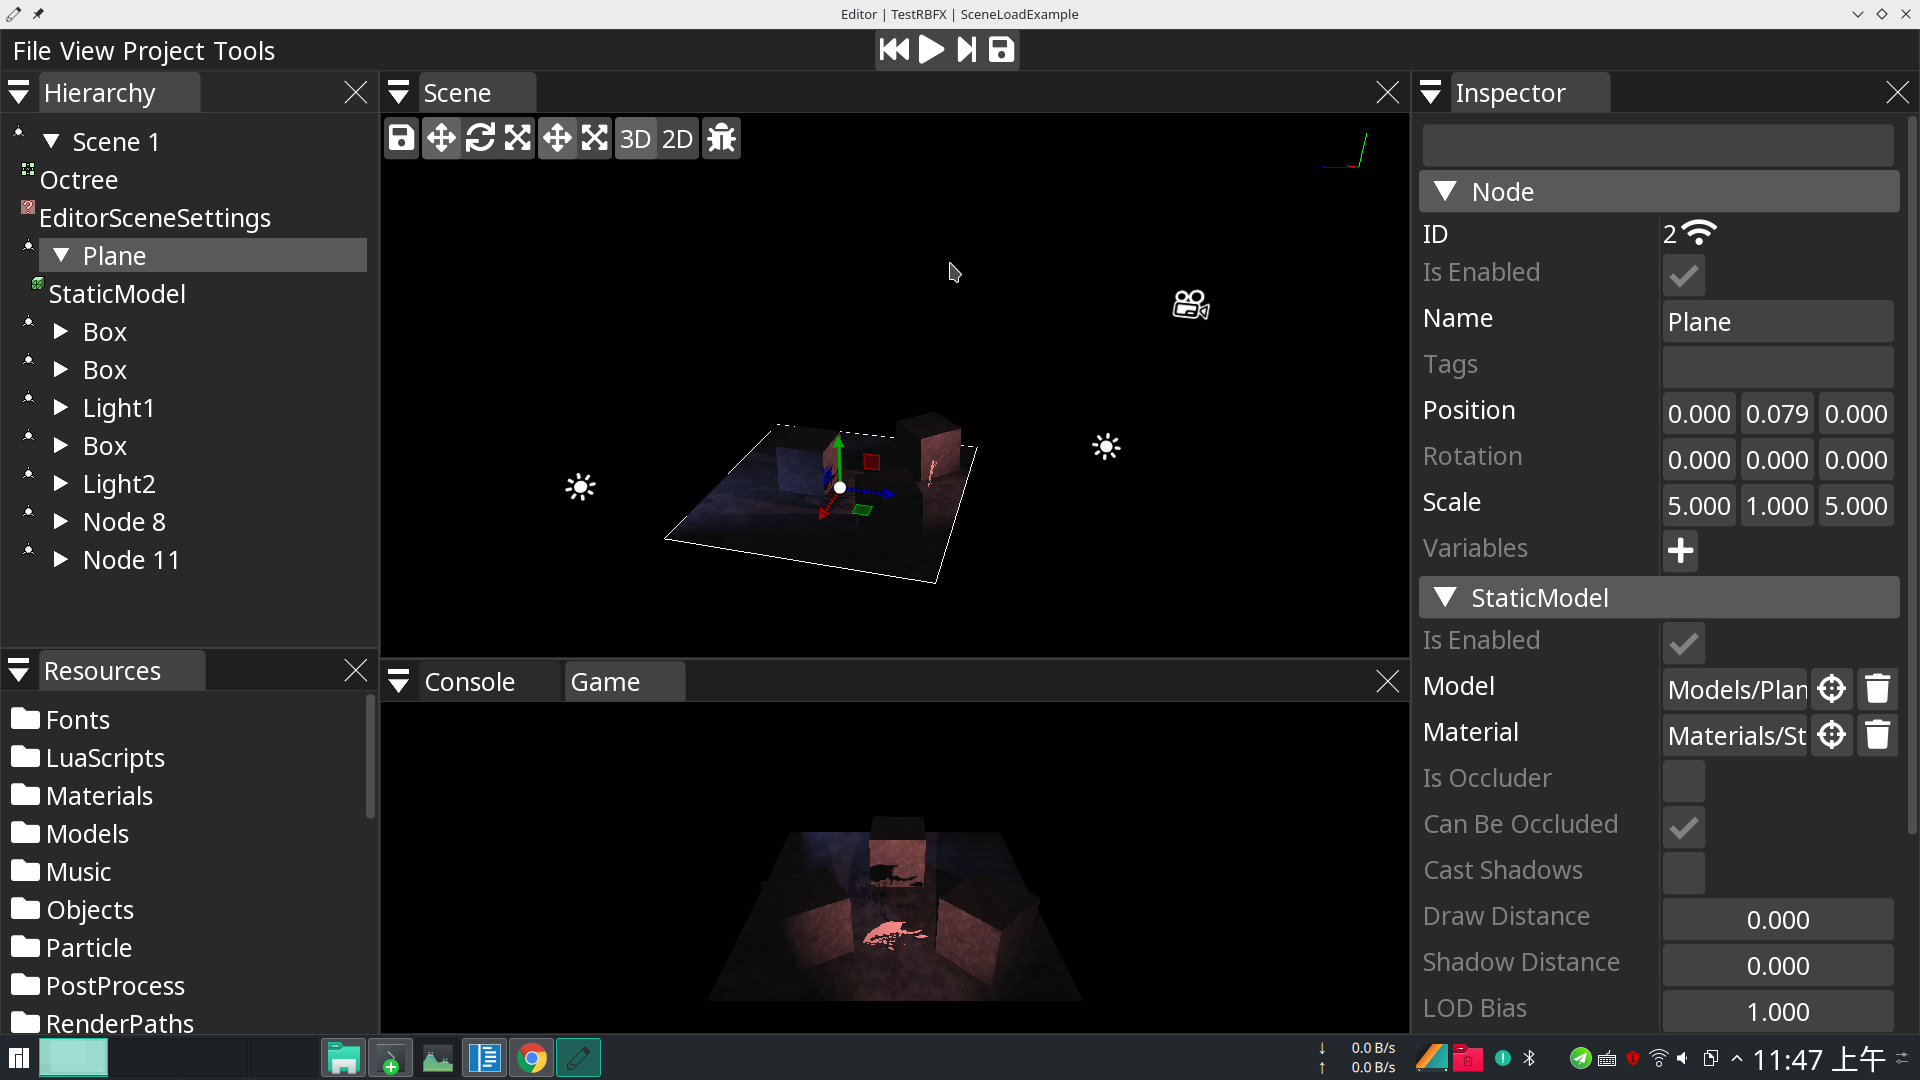Collapse the Plane node in Hierarchy
The image size is (1920, 1080).
click(x=59, y=255)
